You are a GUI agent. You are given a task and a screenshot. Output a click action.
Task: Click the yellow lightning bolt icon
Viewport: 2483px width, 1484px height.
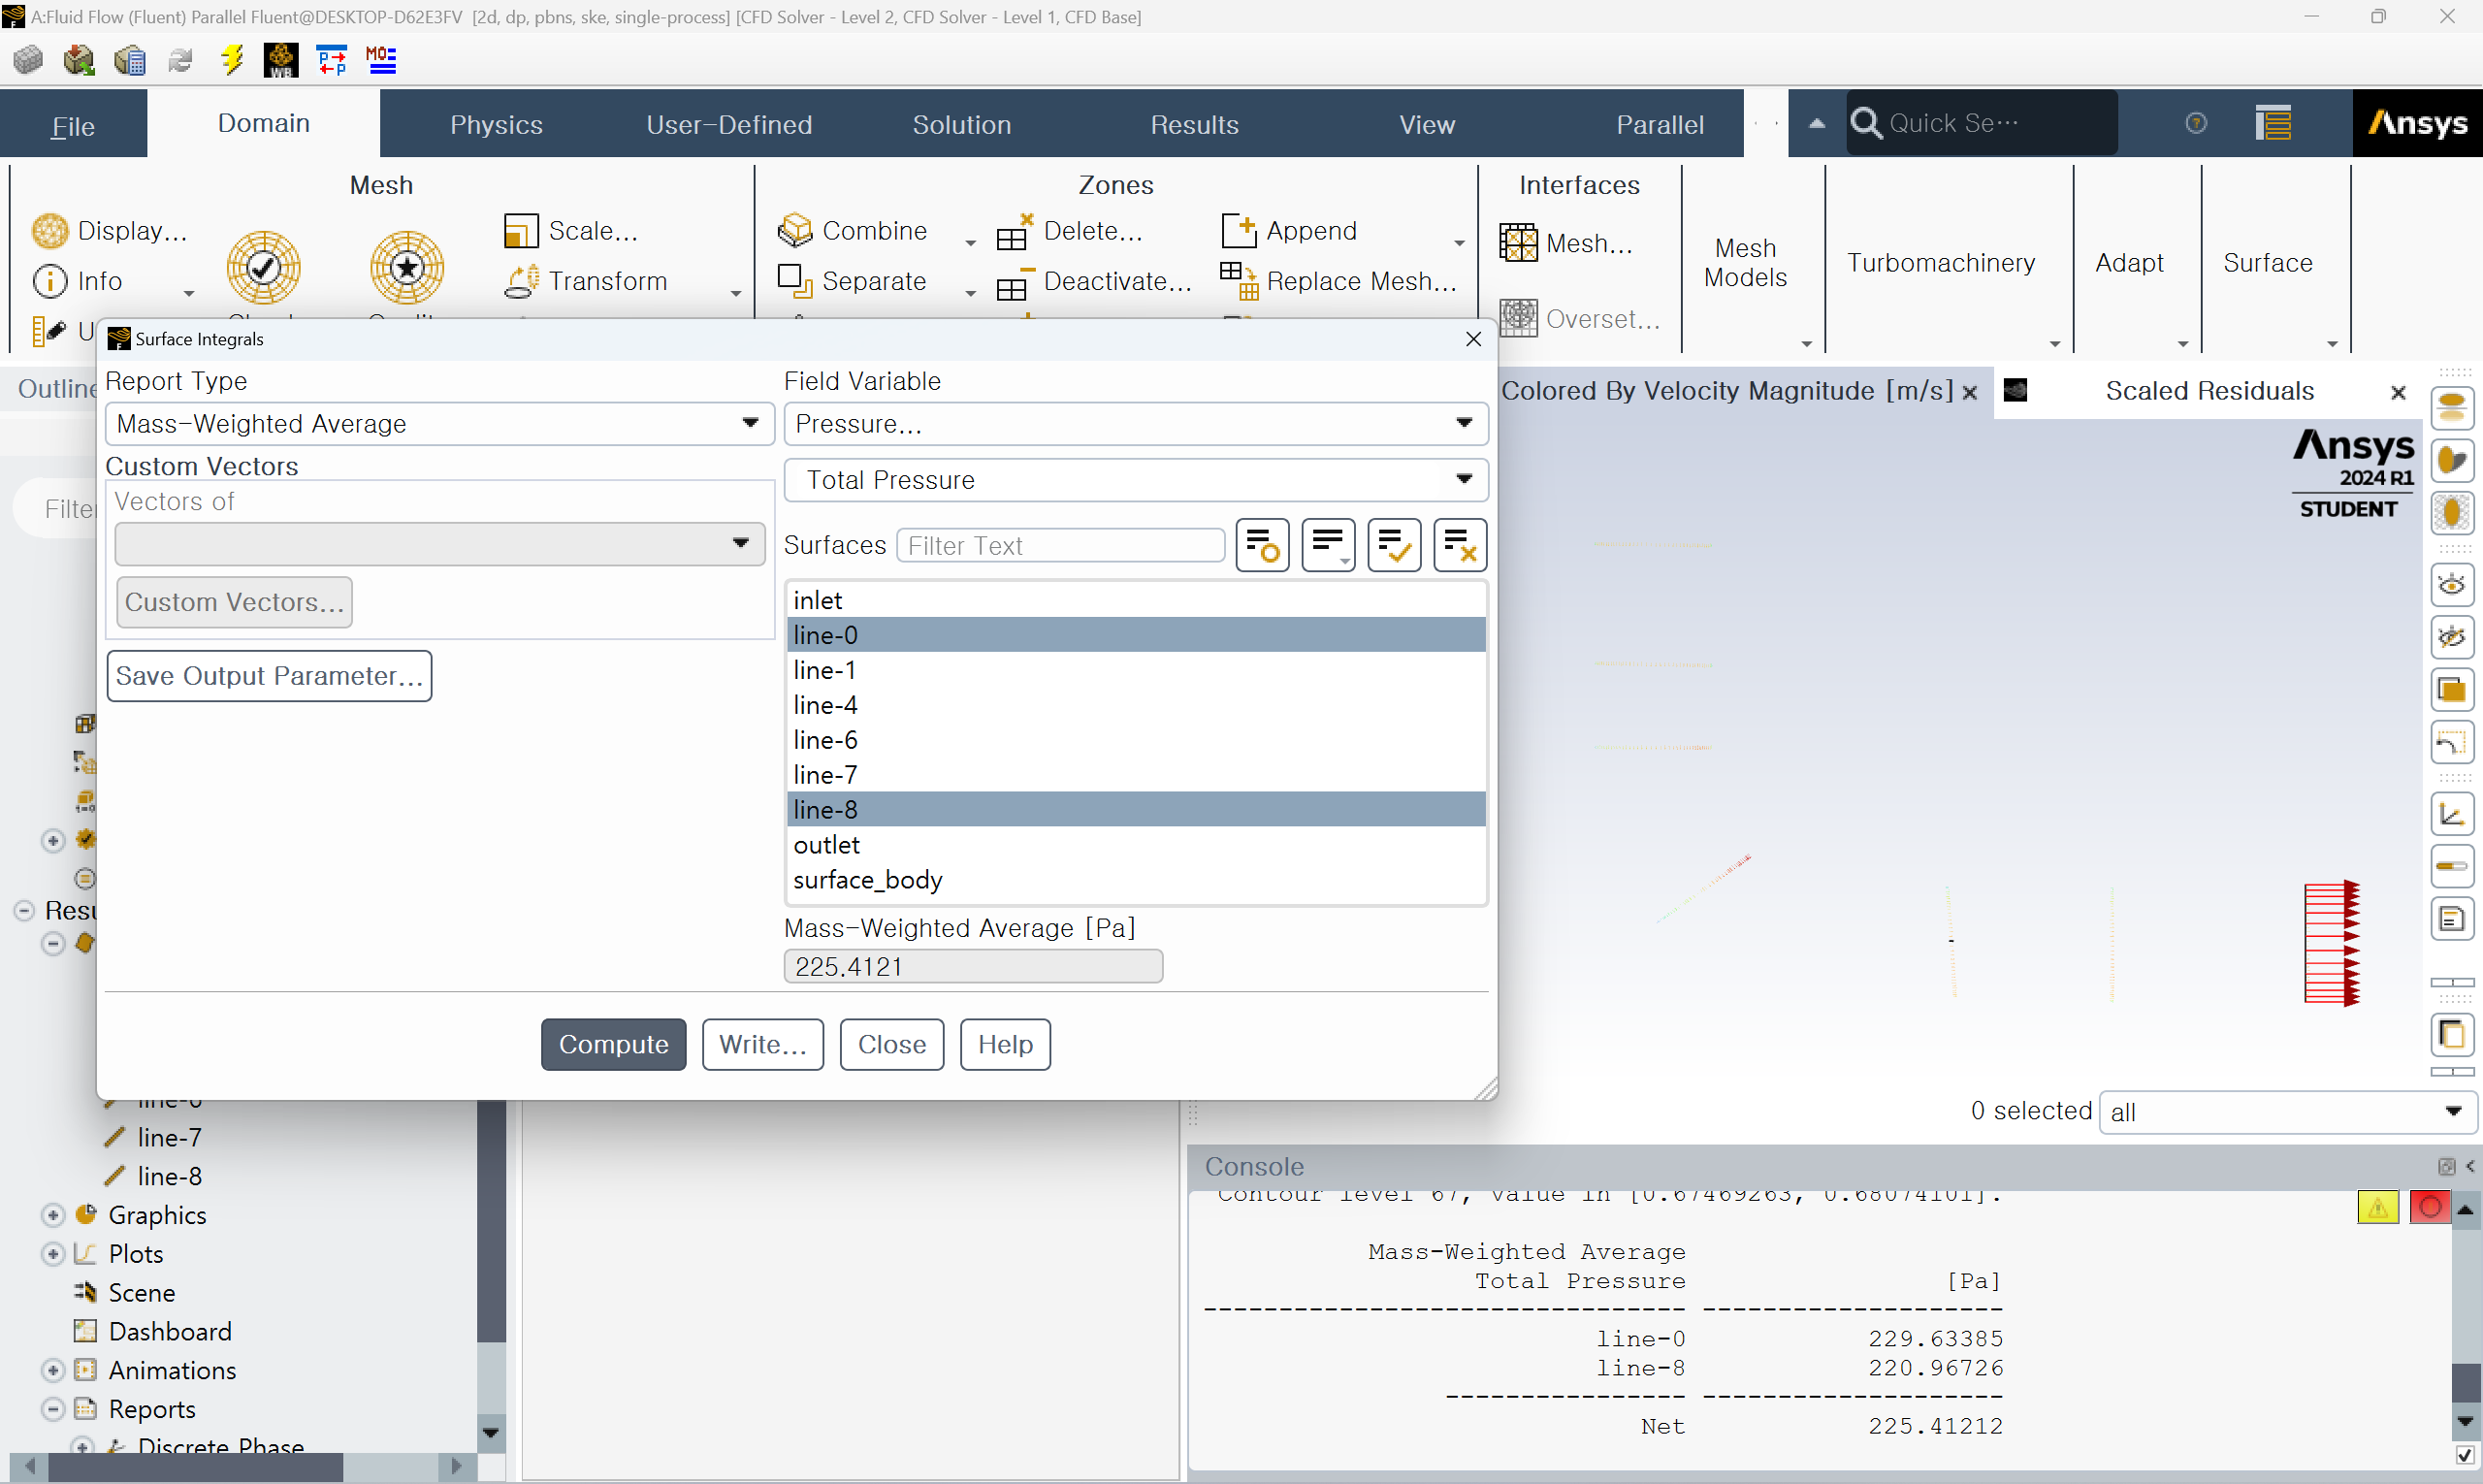pos(232,60)
